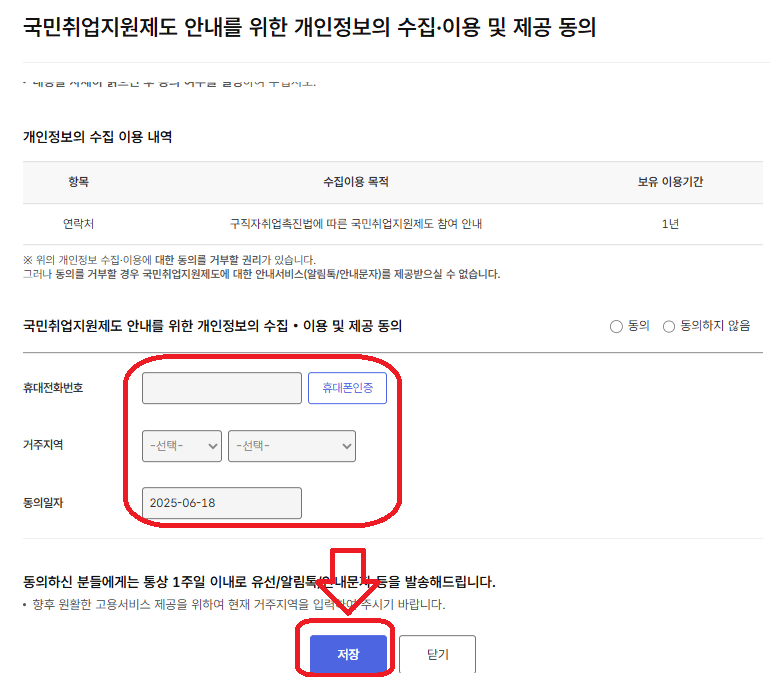Click the blue 저장 button
The image size is (770, 682).
348,654
